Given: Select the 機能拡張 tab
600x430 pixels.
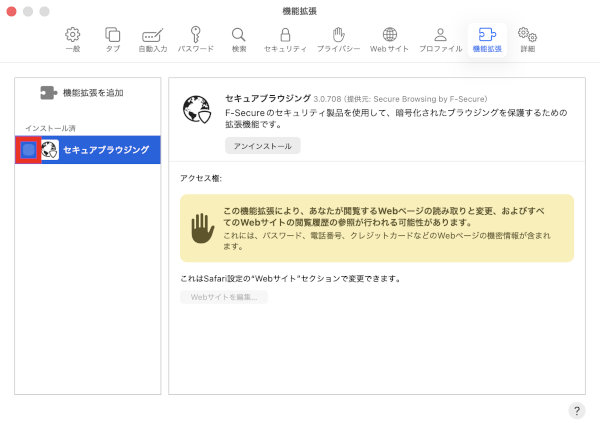Looking at the screenshot, I should 487,39.
